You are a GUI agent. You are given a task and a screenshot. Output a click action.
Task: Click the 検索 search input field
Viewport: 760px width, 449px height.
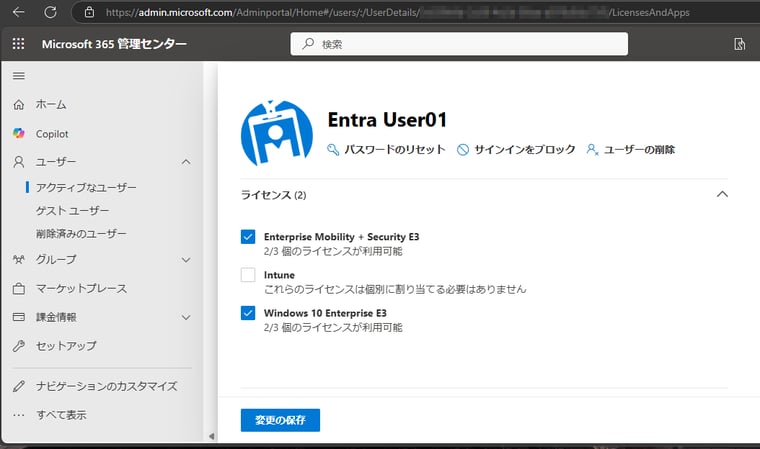click(x=459, y=44)
